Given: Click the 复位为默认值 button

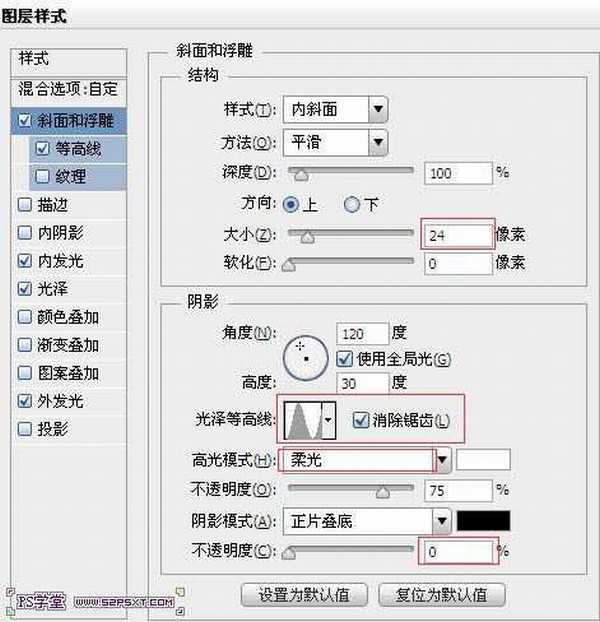Looking at the screenshot, I should click(441, 594).
